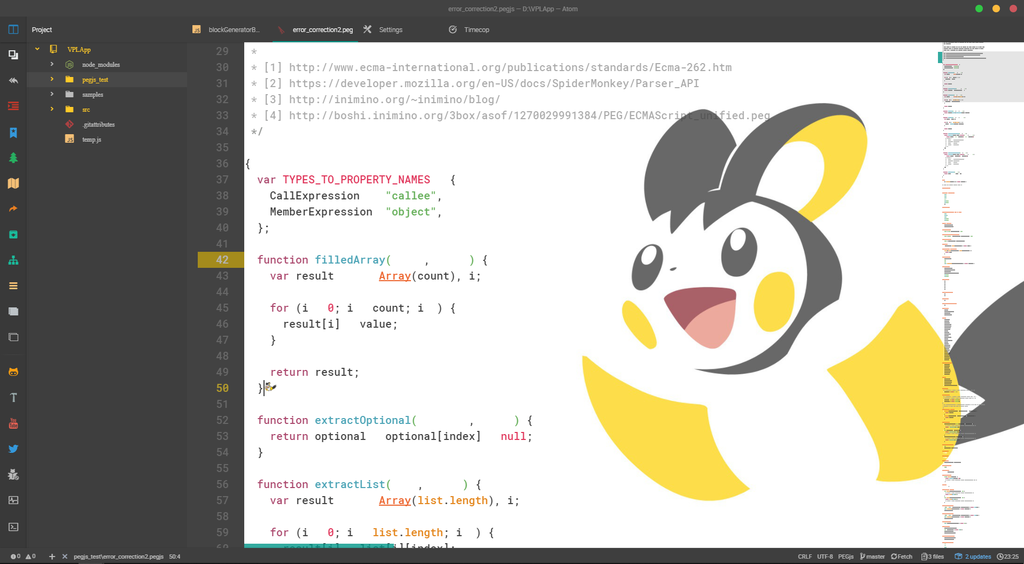Click the yellow three-bars menu icon

[x=13, y=286]
